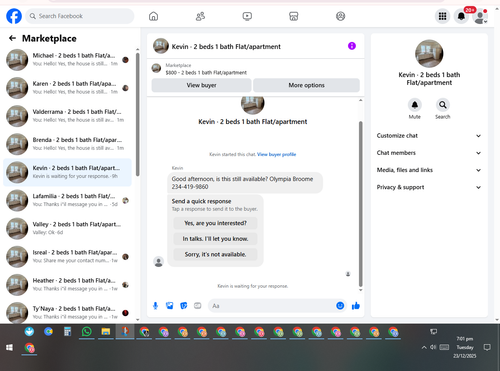Show hidden system tray icons
Image resolution: width=500 pixels, height=371 pixels.
click(x=424, y=347)
